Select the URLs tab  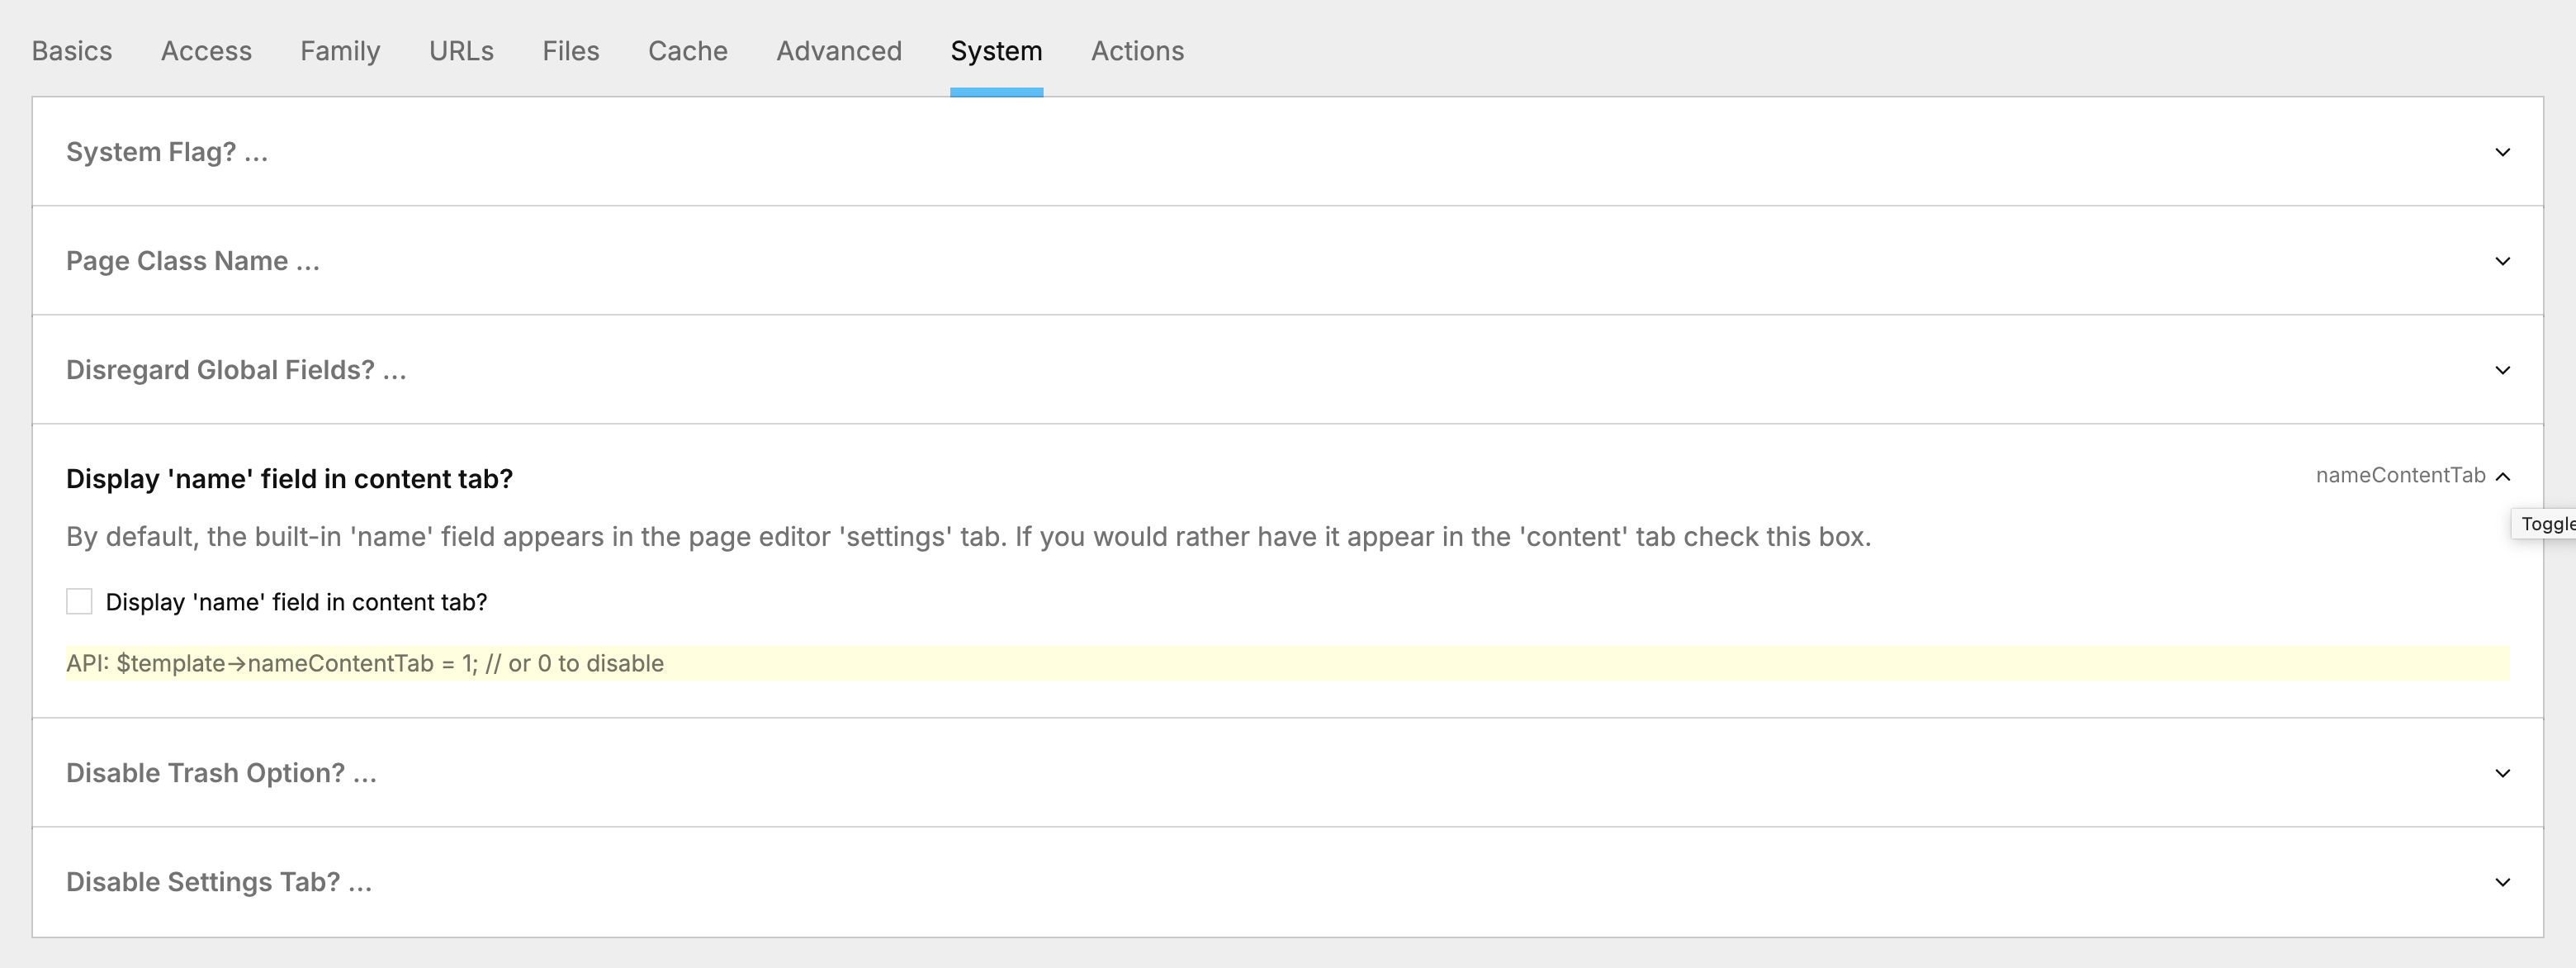point(461,51)
